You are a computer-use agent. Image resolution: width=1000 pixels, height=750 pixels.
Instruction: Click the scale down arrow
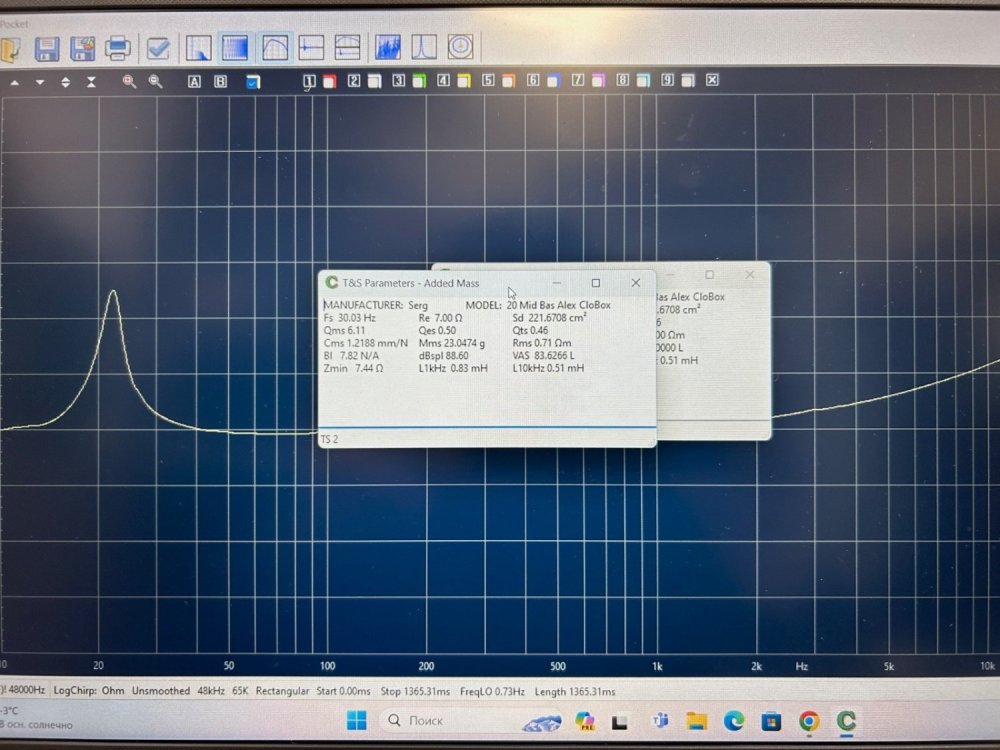(x=40, y=82)
